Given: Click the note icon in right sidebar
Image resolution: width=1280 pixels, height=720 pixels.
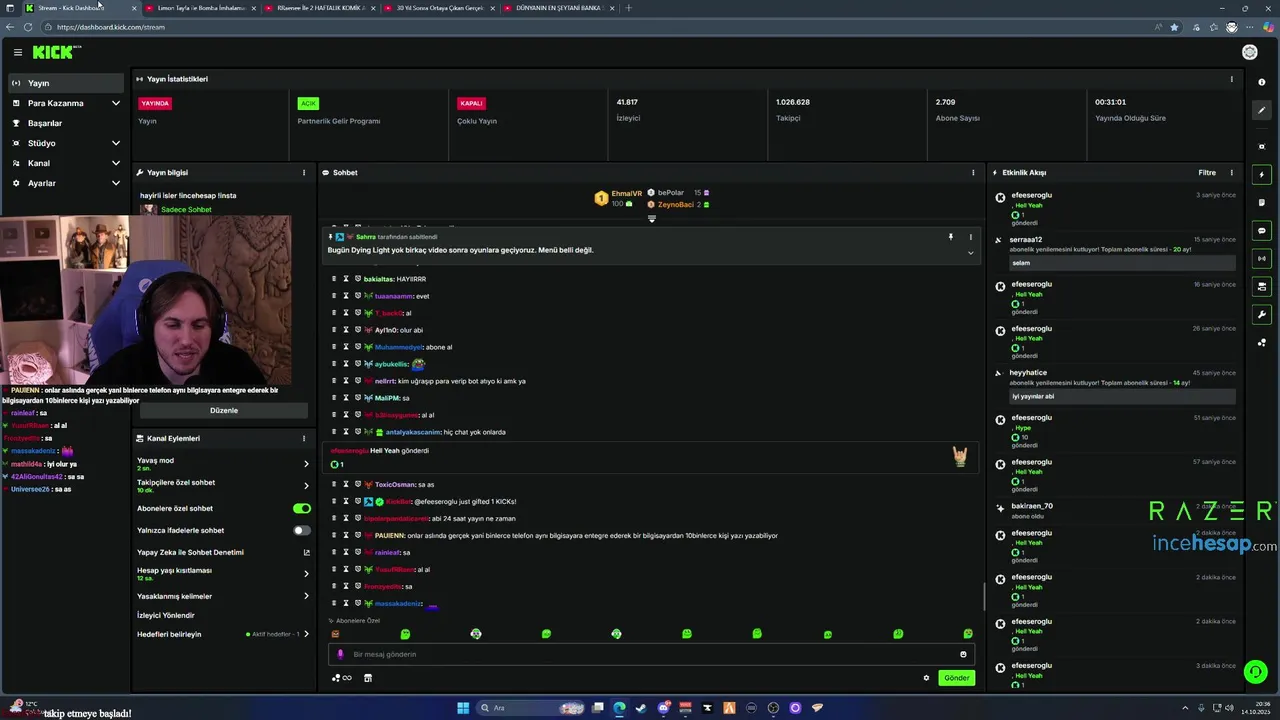Looking at the screenshot, I should (x=1262, y=203).
